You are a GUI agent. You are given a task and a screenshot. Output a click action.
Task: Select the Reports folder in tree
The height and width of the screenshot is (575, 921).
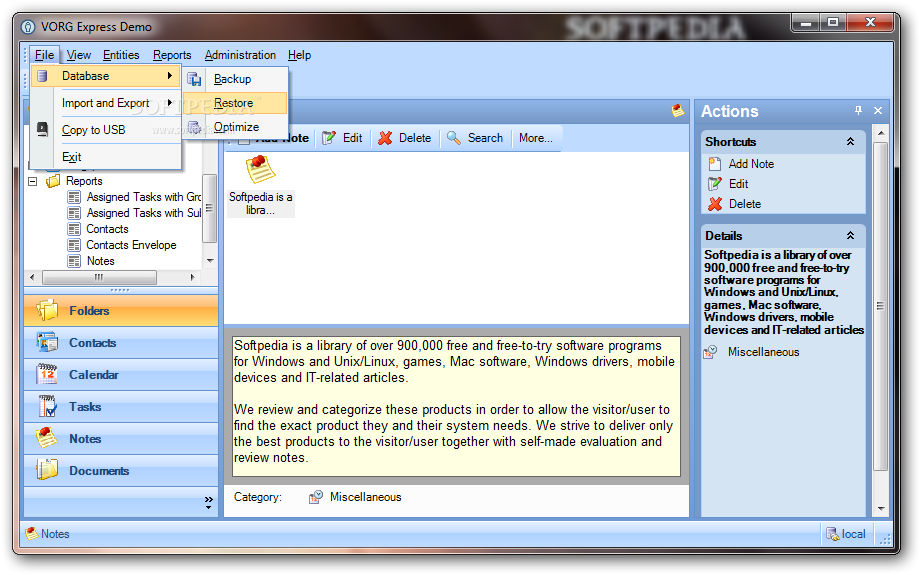[x=84, y=181]
